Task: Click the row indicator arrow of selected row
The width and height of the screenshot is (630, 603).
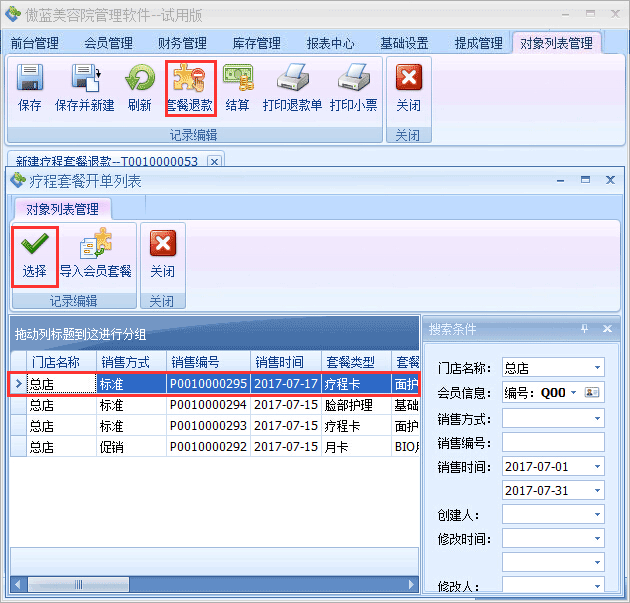Action: pos(18,384)
